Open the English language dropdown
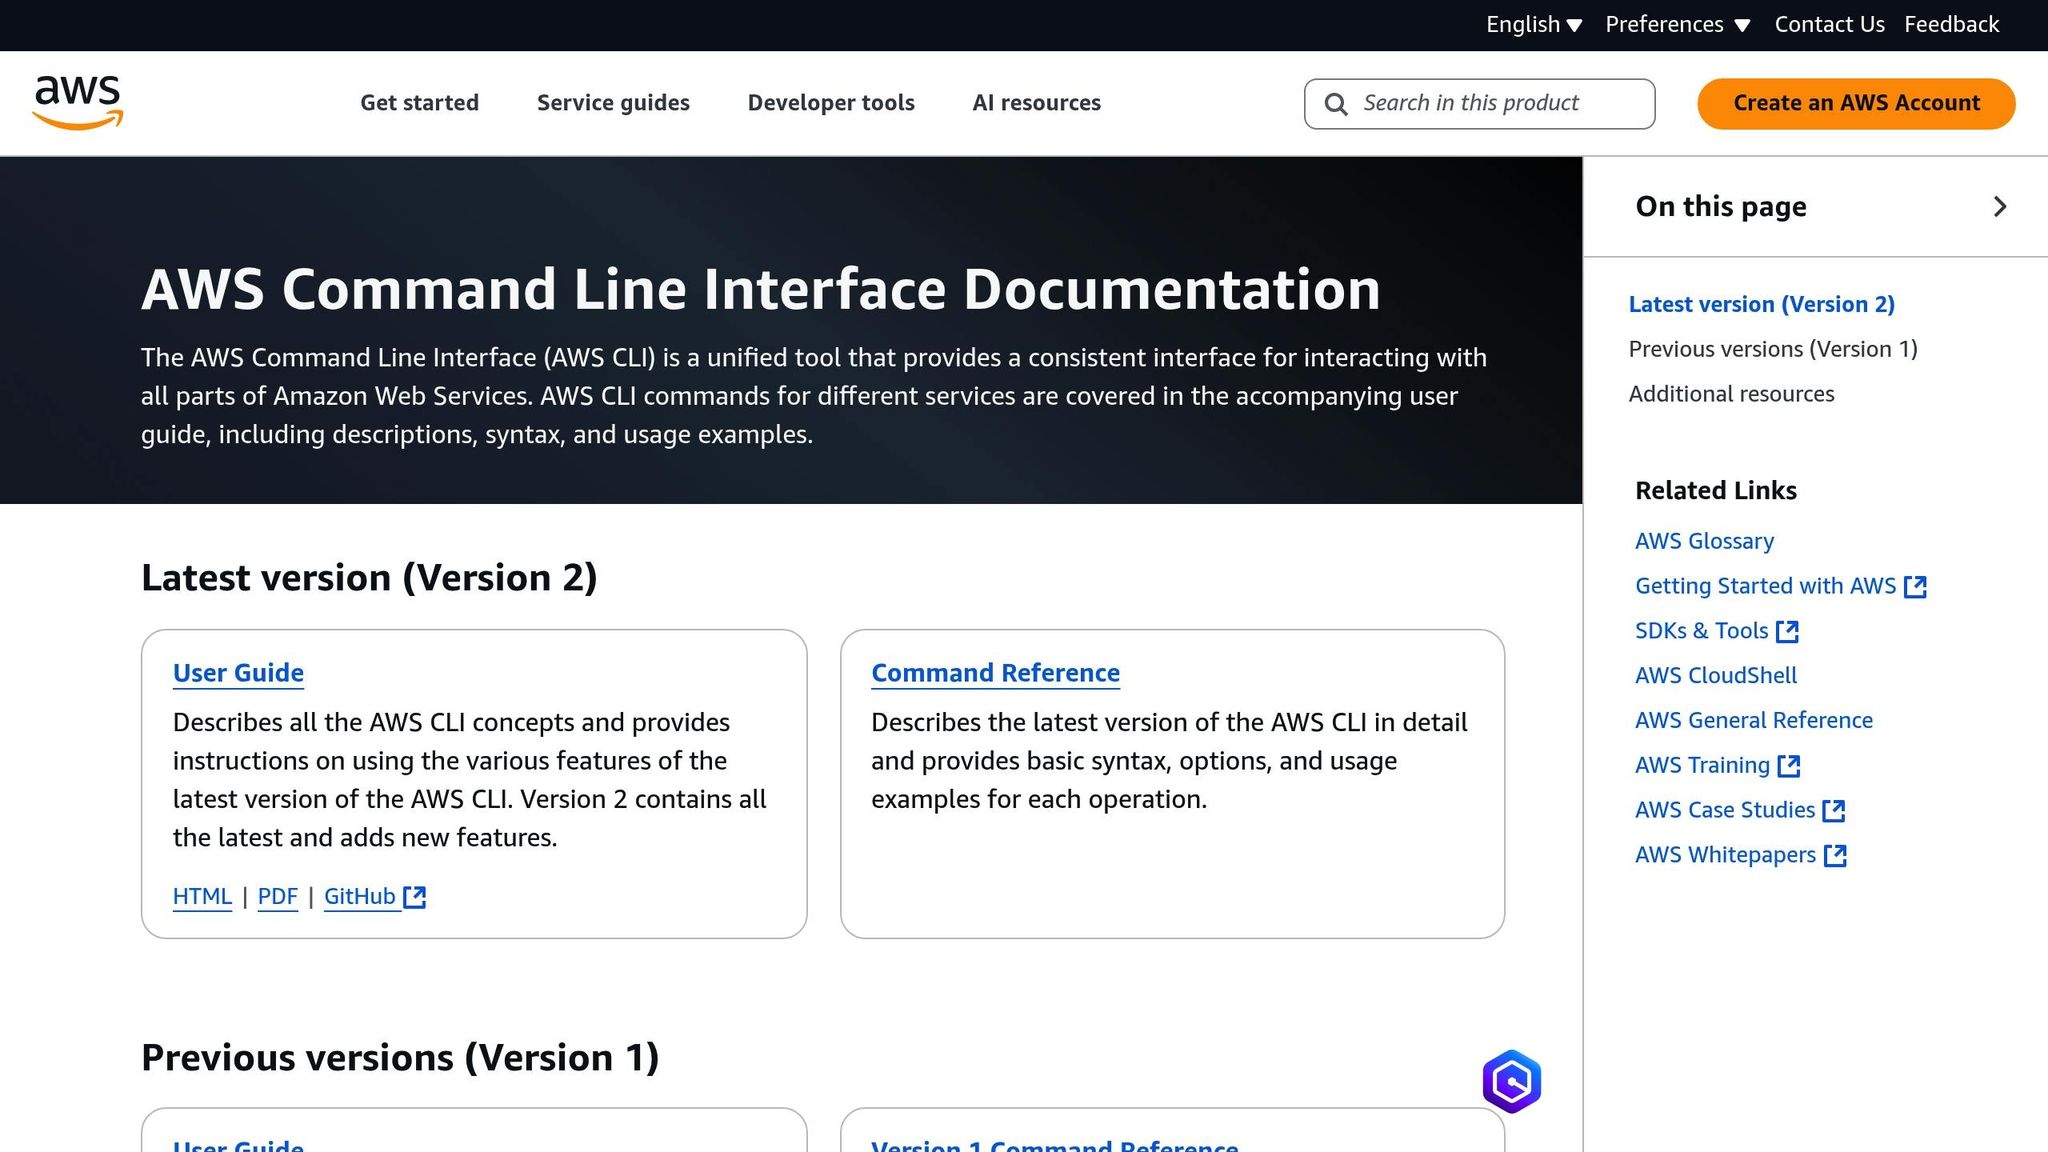The image size is (2048, 1152). (x=1533, y=25)
